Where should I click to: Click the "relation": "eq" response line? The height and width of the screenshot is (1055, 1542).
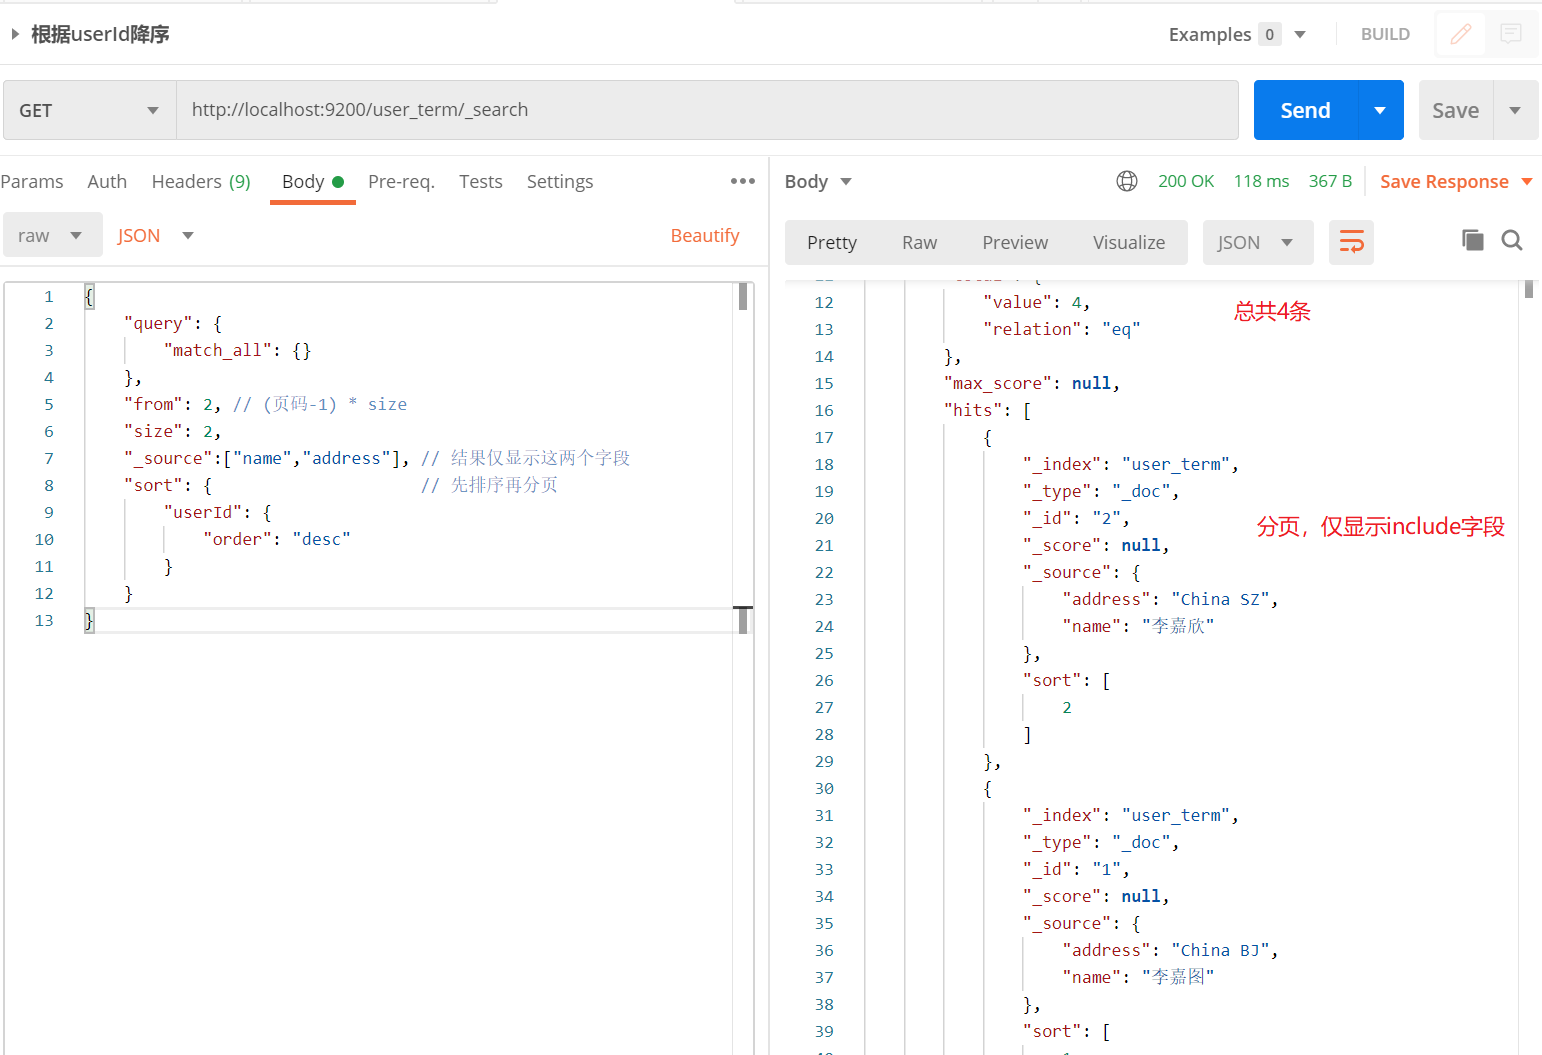coord(1062,329)
